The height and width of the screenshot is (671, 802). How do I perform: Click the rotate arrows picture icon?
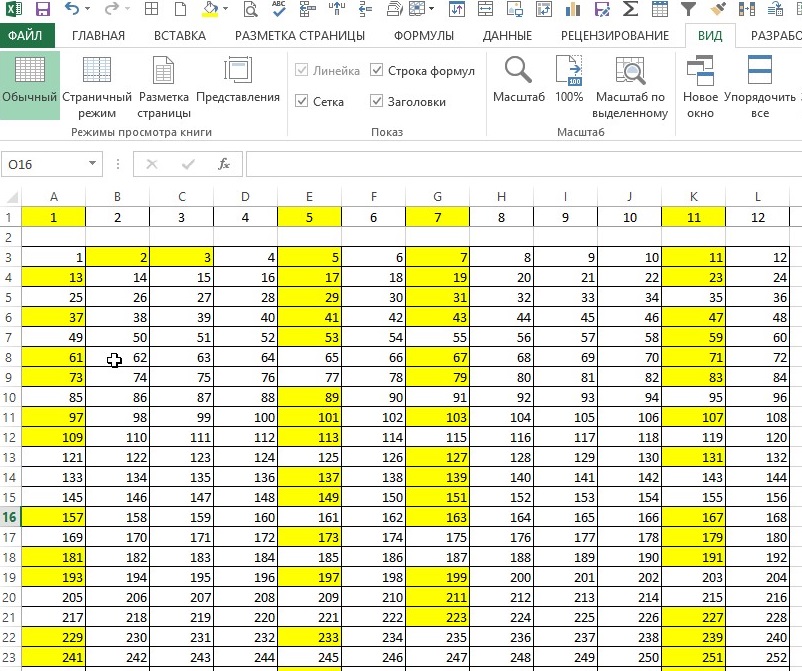click(544, 9)
